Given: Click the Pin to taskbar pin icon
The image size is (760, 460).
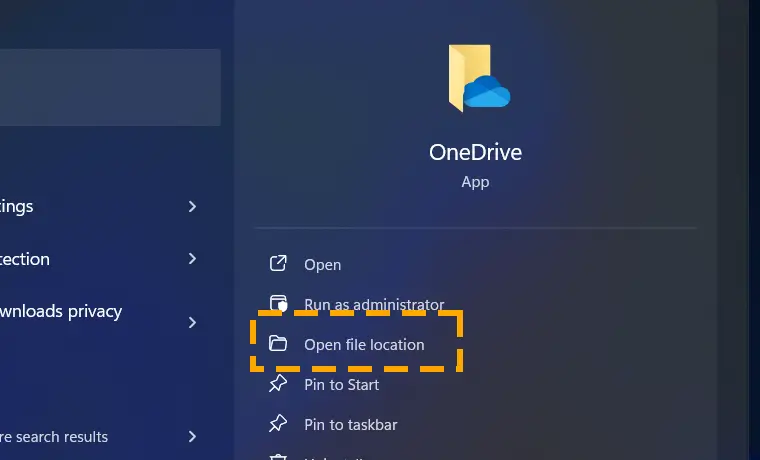Looking at the screenshot, I should coord(278,424).
